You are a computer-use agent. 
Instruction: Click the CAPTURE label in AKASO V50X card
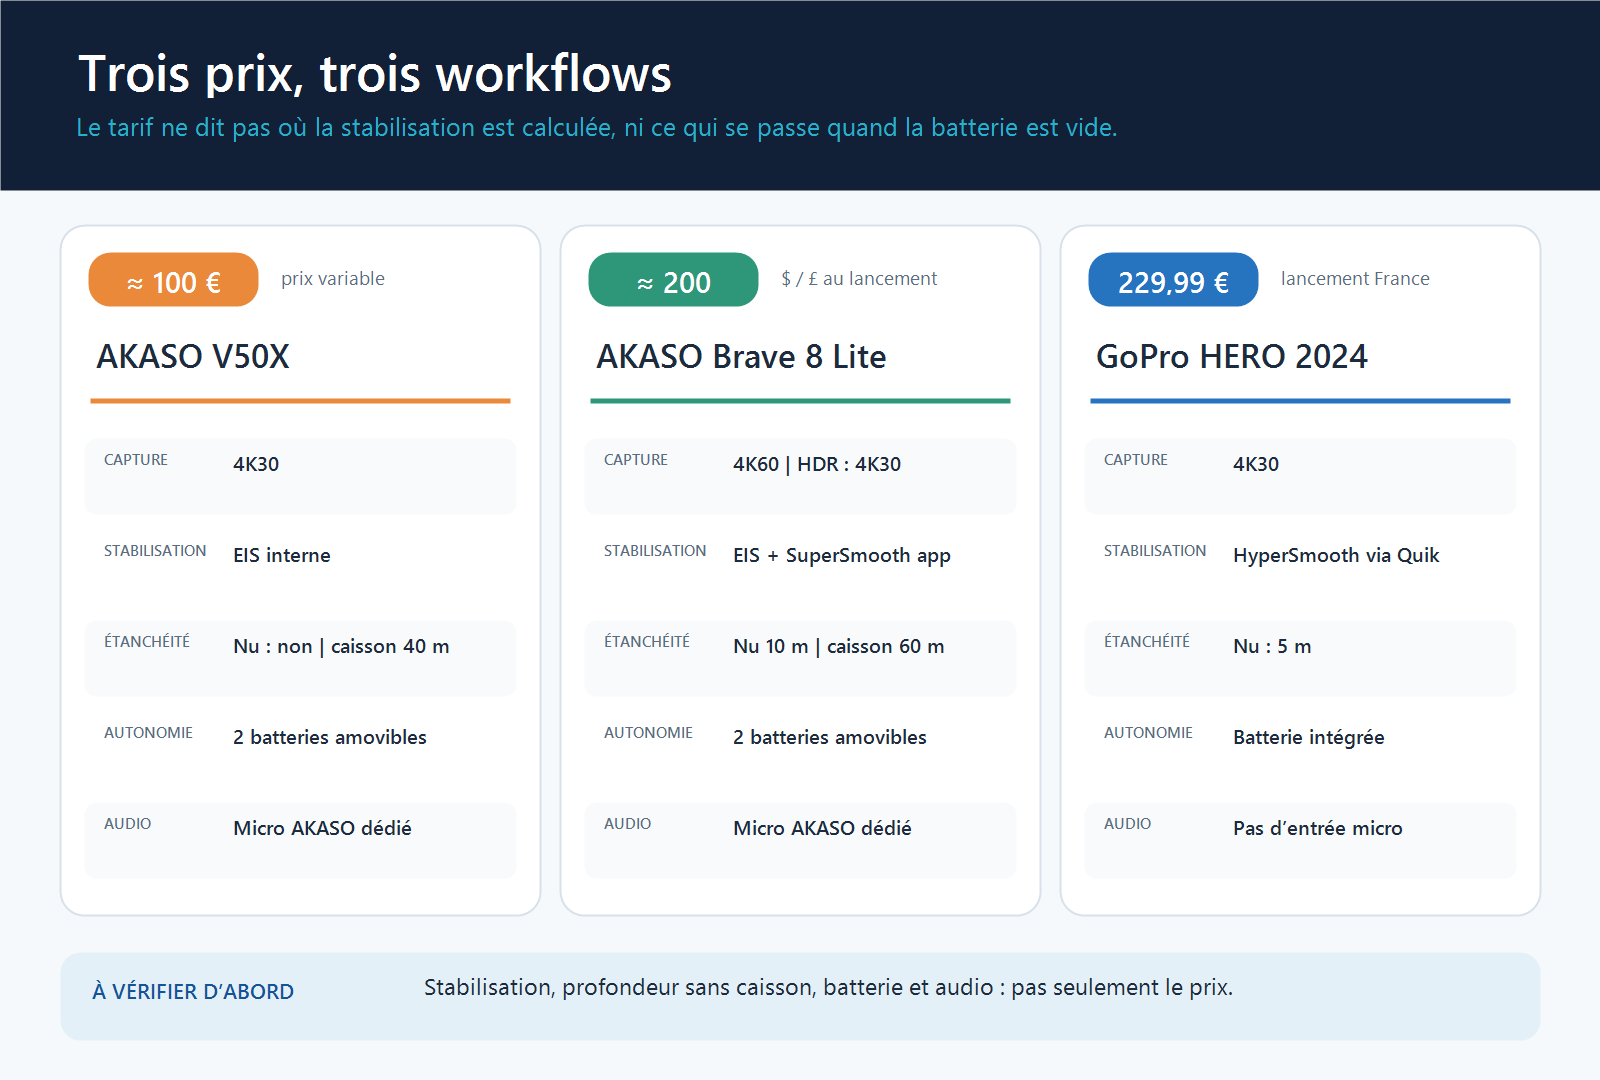pos(136,460)
